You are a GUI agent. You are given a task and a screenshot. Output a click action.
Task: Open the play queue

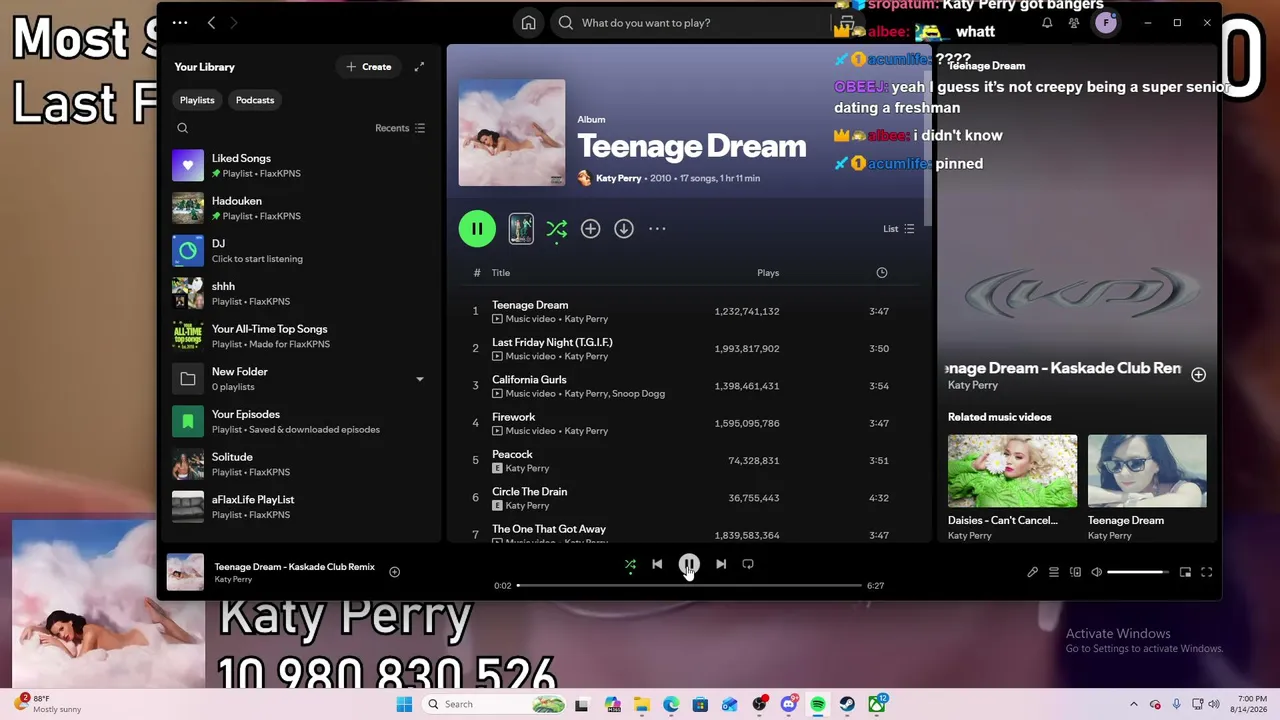coord(1054,572)
